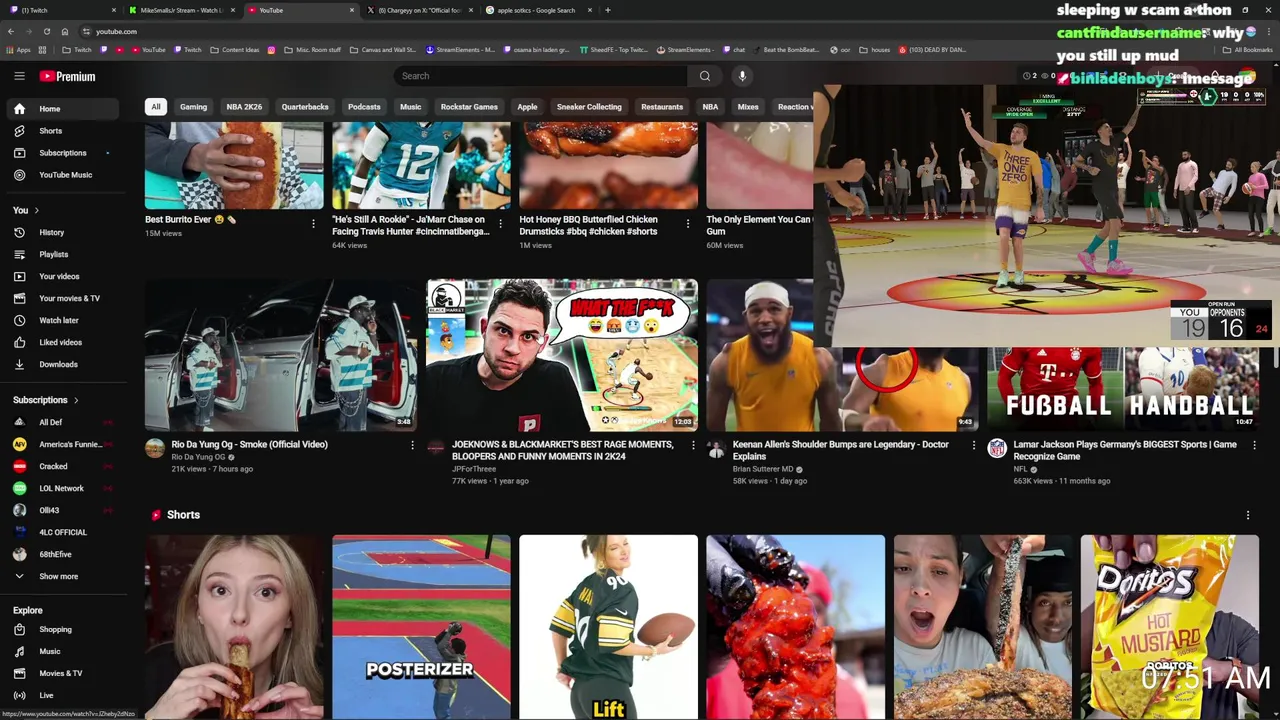Open the JOEKNOWS rage moments thumbnail
This screenshot has width=1280, height=720.
point(561,355)
